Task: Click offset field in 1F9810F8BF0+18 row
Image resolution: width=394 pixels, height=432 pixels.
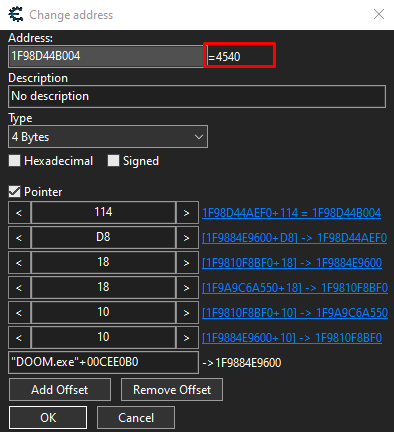Action: pyautogui.click(x=103, y=262)
